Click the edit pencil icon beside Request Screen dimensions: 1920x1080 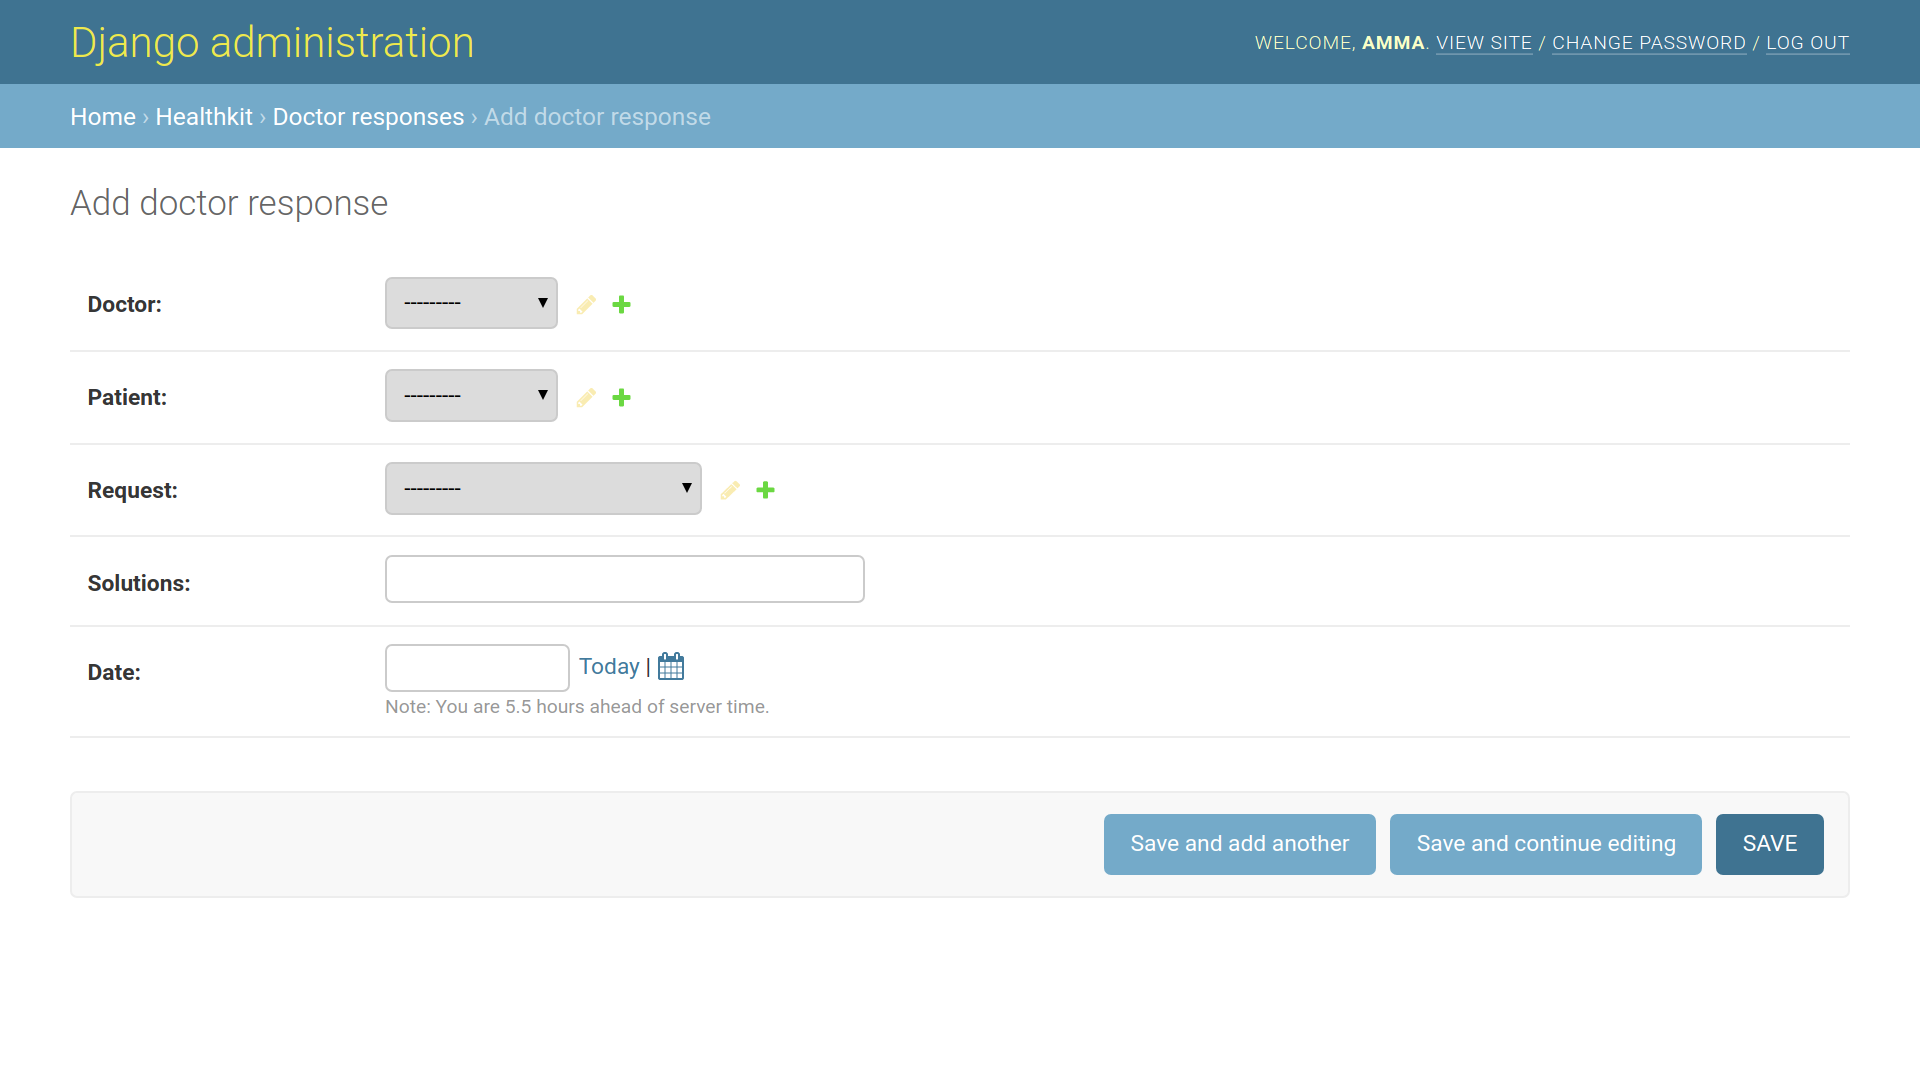[x=730, y=490]
